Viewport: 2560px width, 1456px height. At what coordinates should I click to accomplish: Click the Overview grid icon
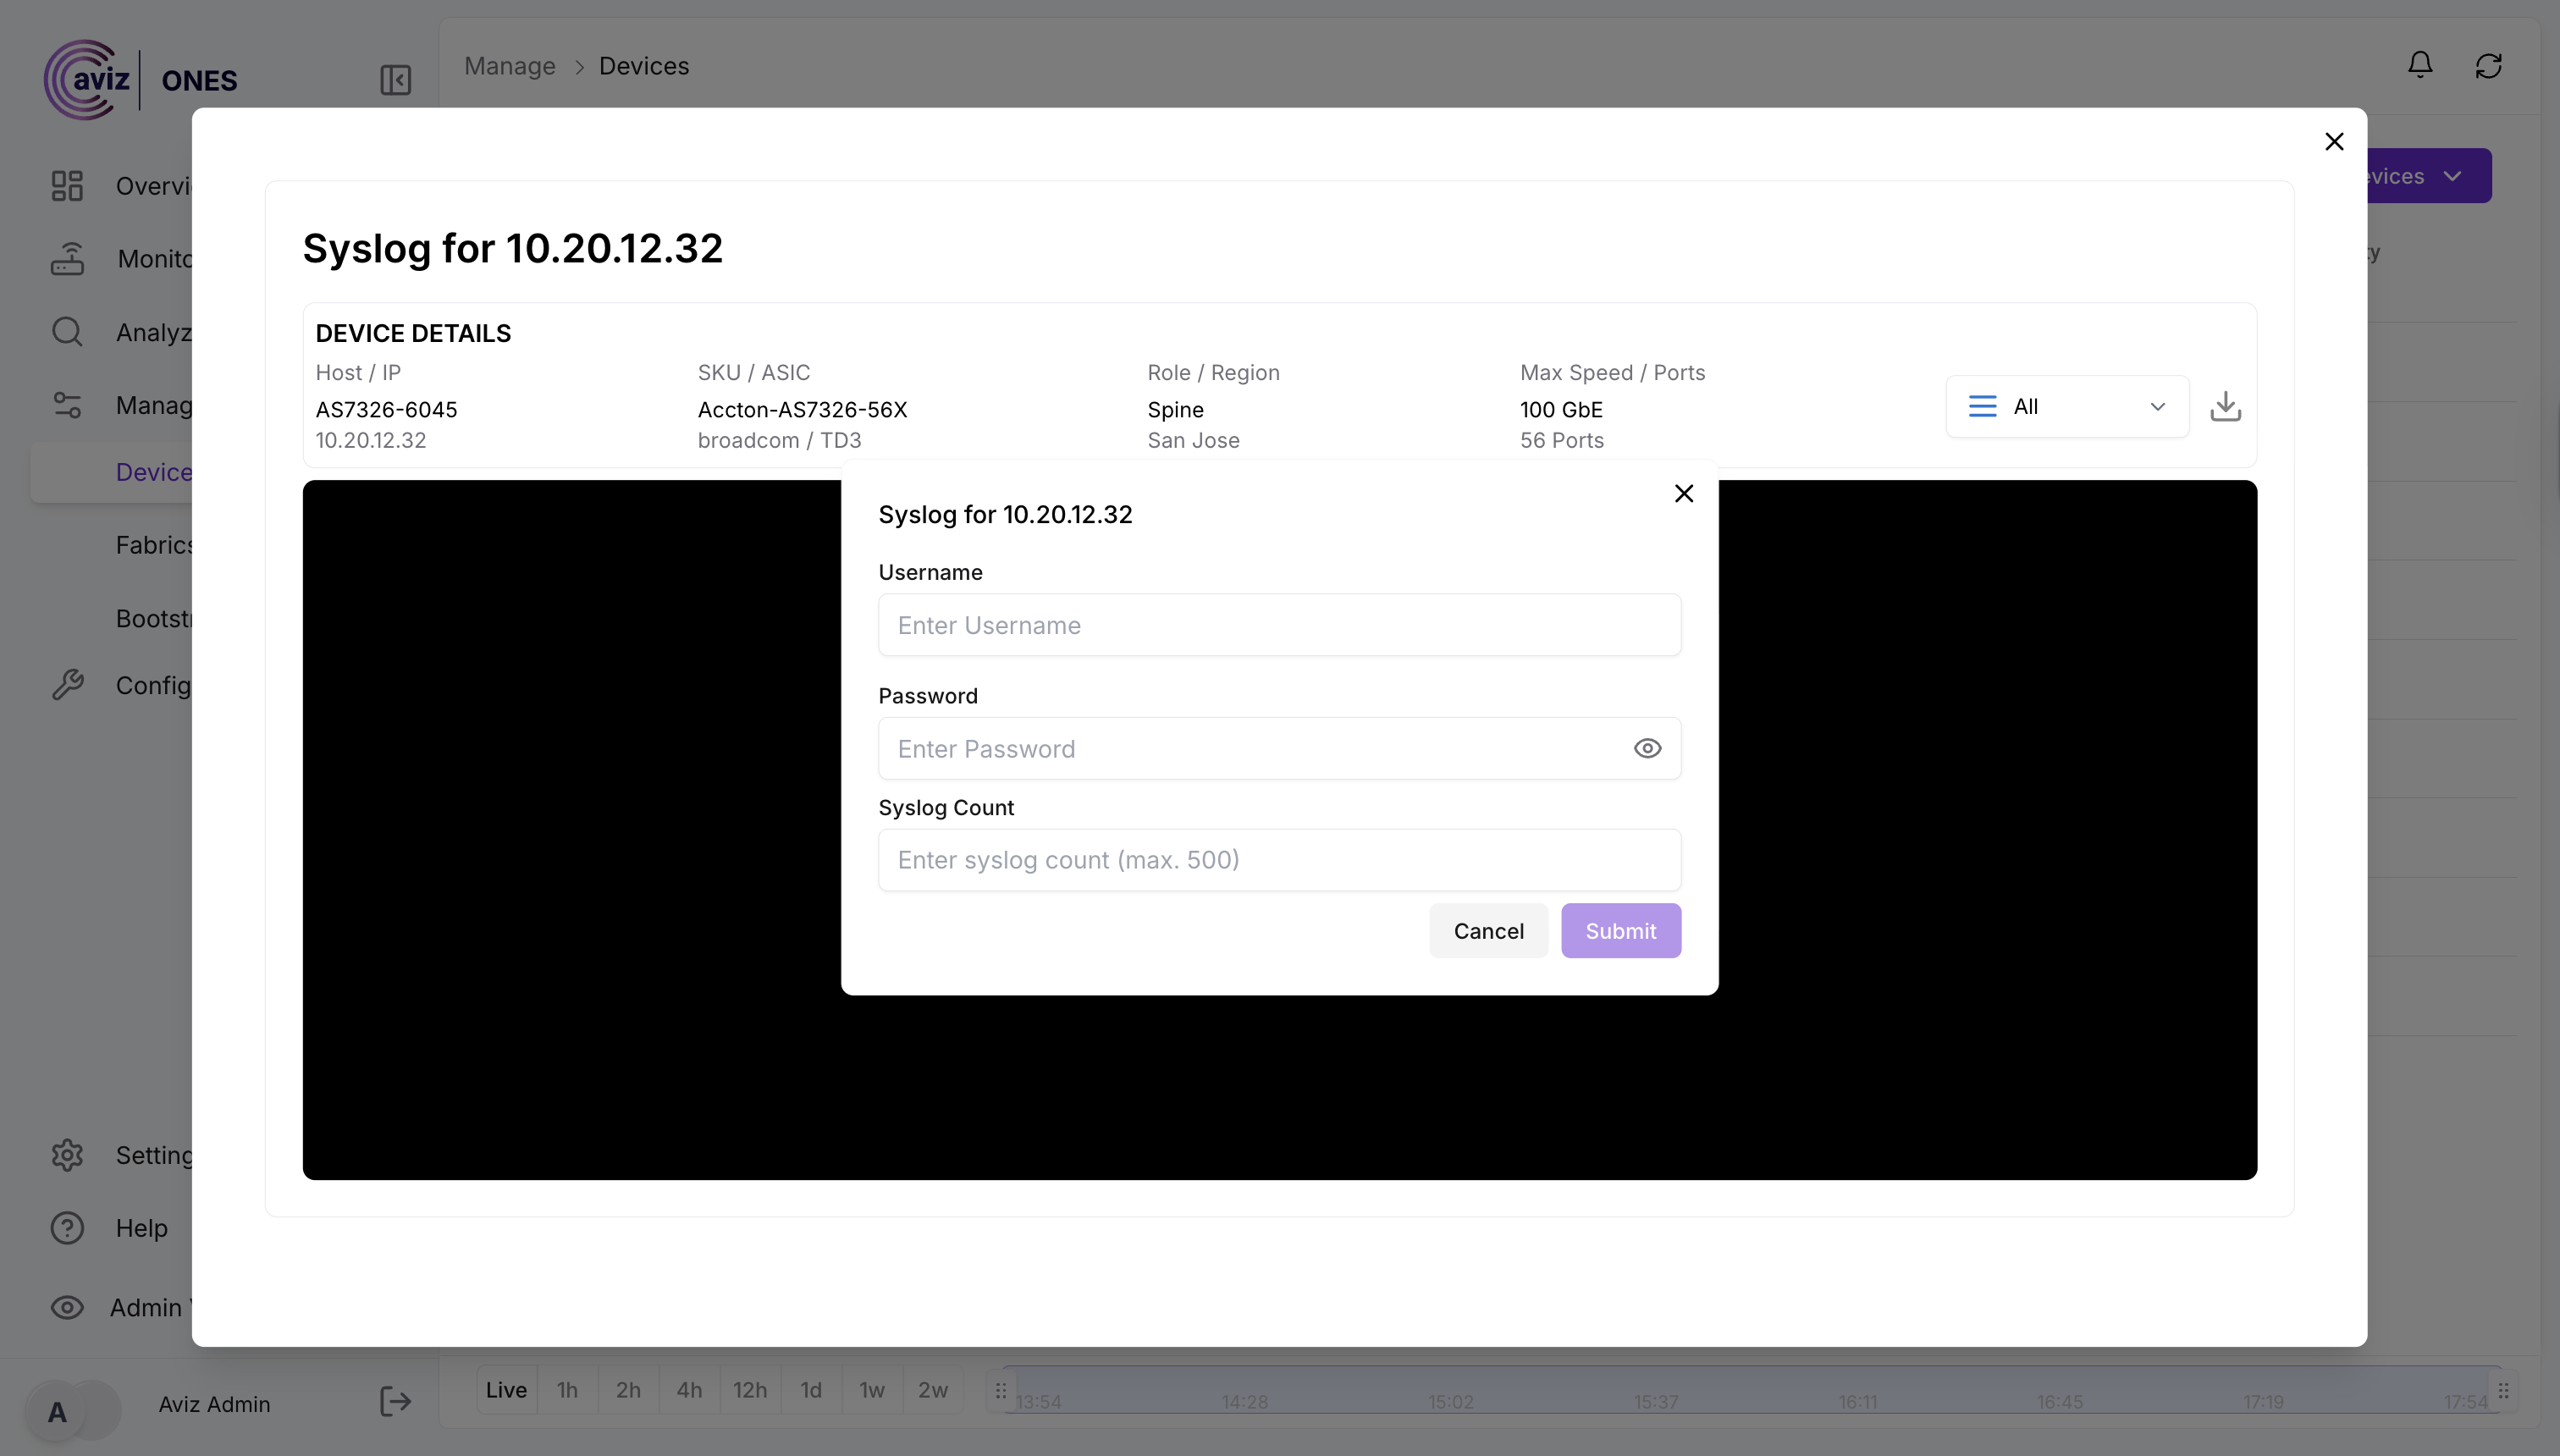(x=67, y=186)
